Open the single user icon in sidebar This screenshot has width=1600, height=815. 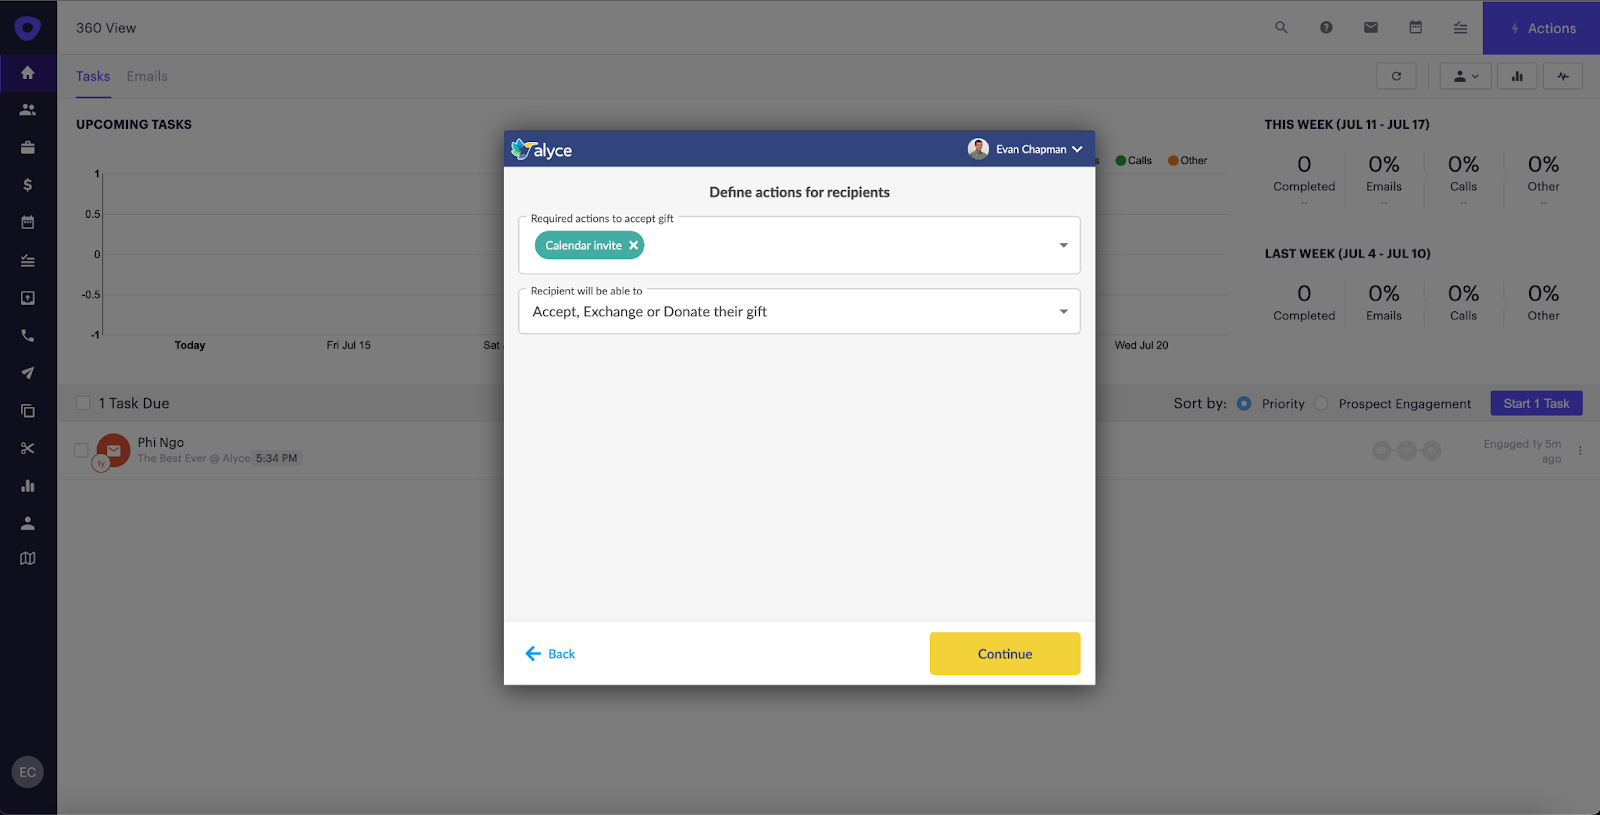point(28,523)
